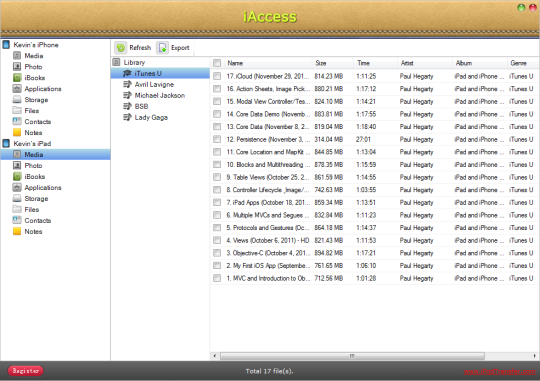Open the www.iPodTransfer.com link
Image resolution: width=540 pixels, height=381 pixels.
tap(500, 371)
